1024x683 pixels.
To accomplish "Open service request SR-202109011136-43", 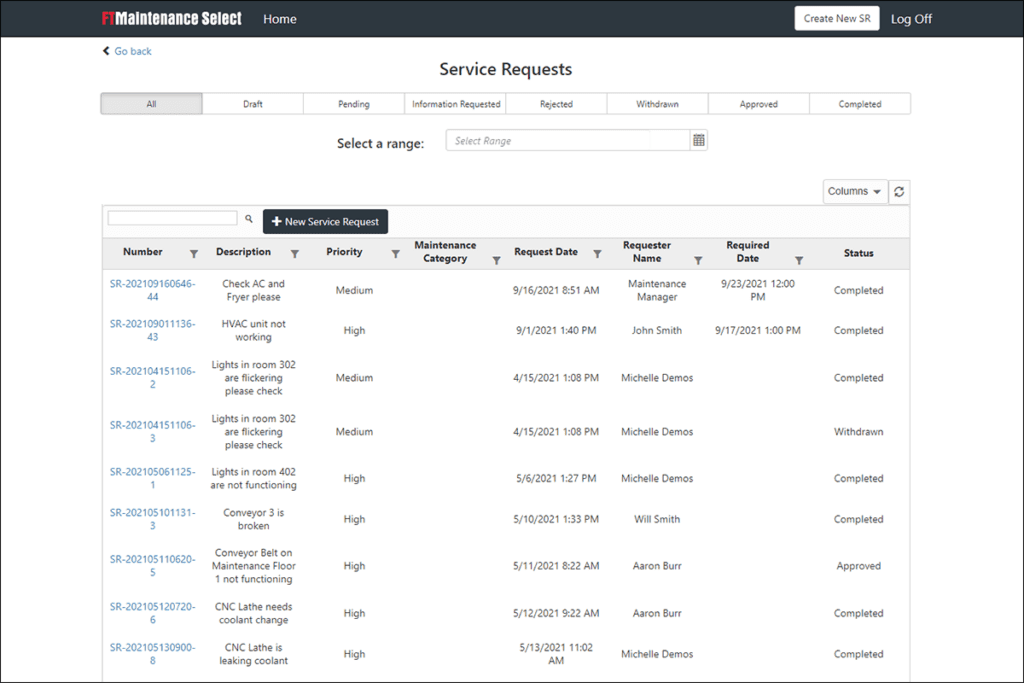I will 152,330.
